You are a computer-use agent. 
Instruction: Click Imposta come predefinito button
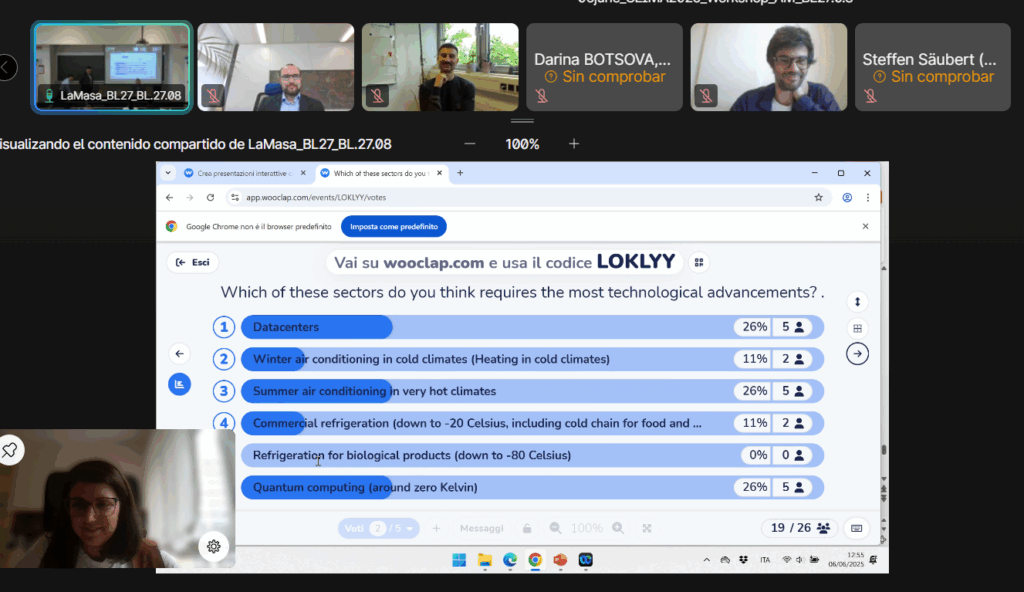tap(394, 227)
